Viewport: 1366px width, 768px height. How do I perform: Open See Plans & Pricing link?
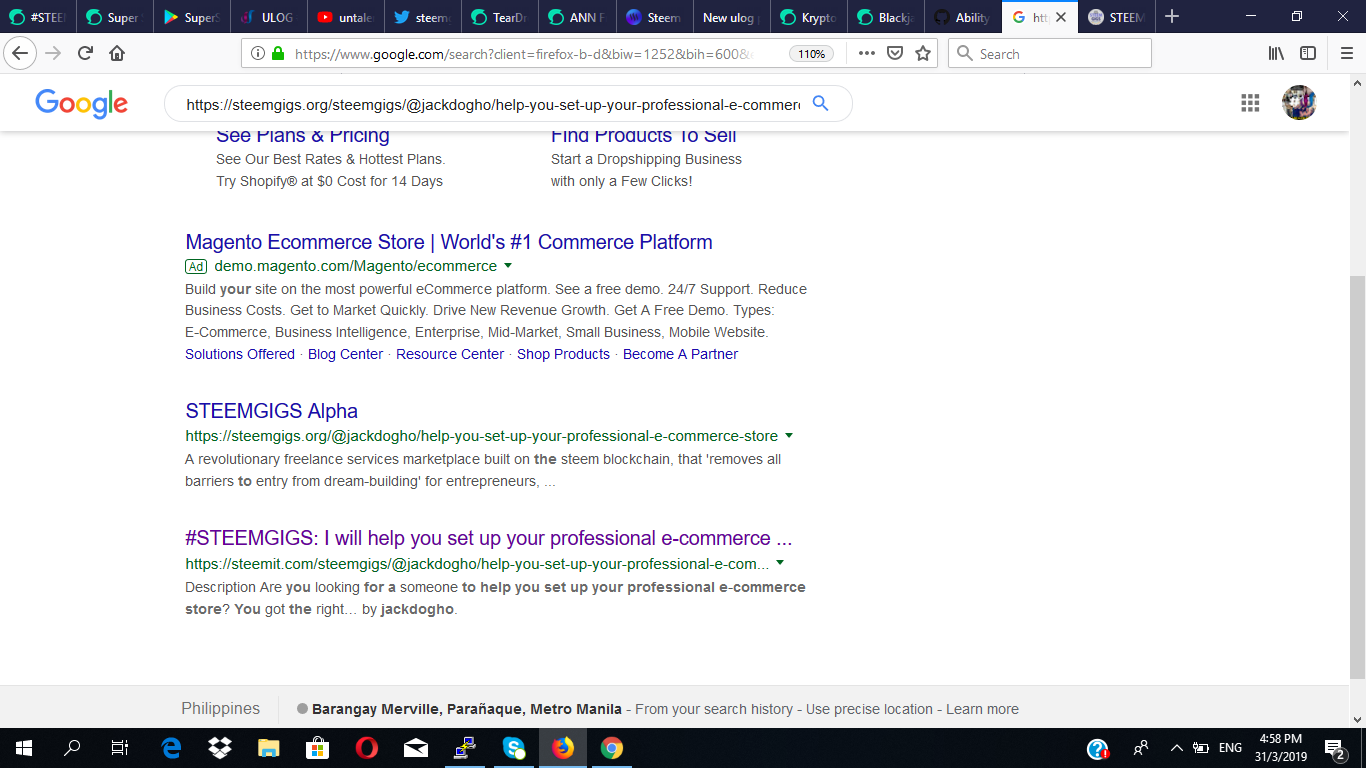pyautogui.click(x=303, y=135)
